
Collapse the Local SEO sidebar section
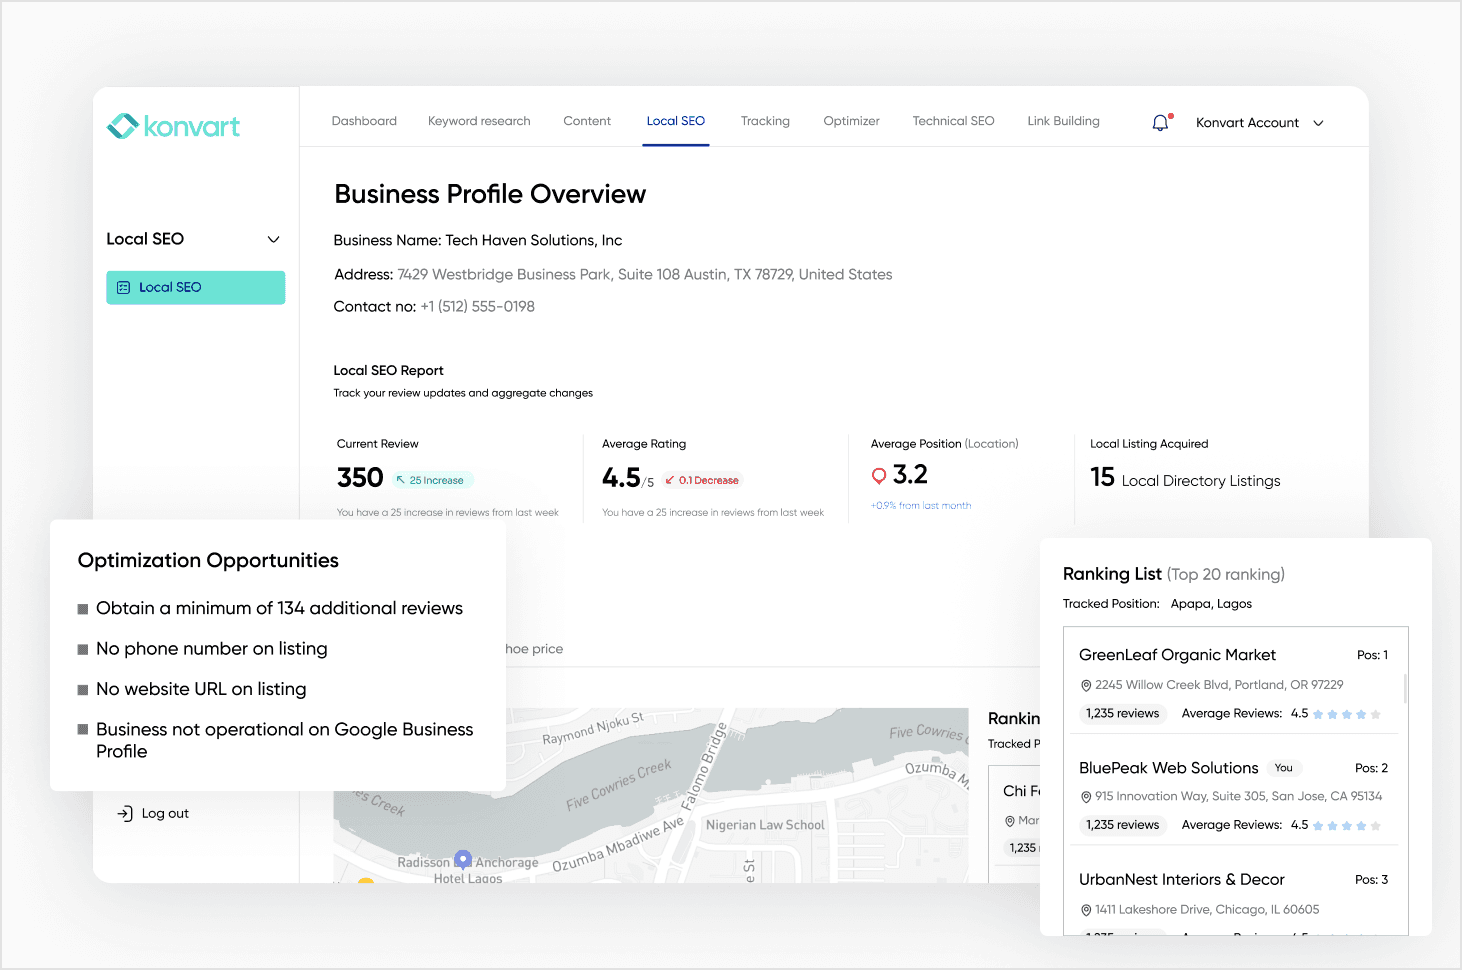click(x=272, y=239)
